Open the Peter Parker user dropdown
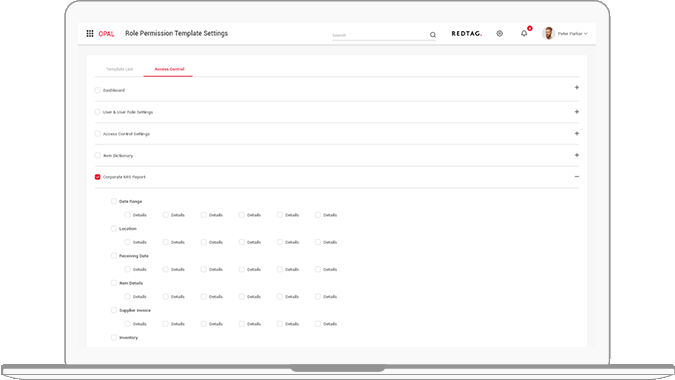Viewport: 675px width, 380px height. pyautogui.click(x=573, y=34)
